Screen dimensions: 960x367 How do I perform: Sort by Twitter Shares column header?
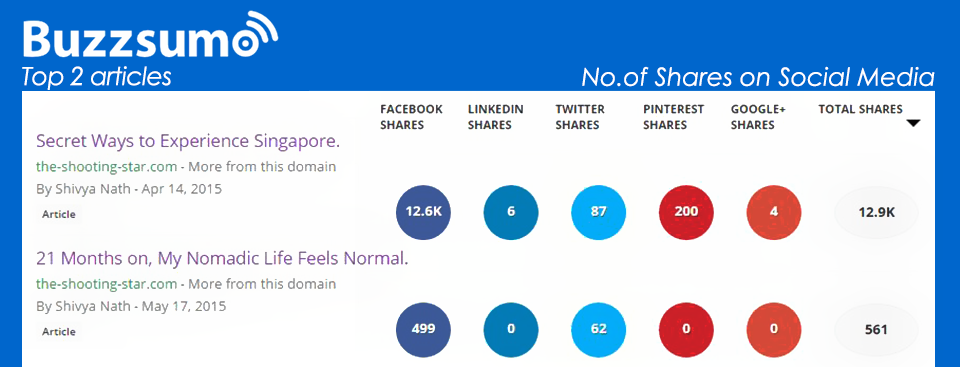coord(579,117)
